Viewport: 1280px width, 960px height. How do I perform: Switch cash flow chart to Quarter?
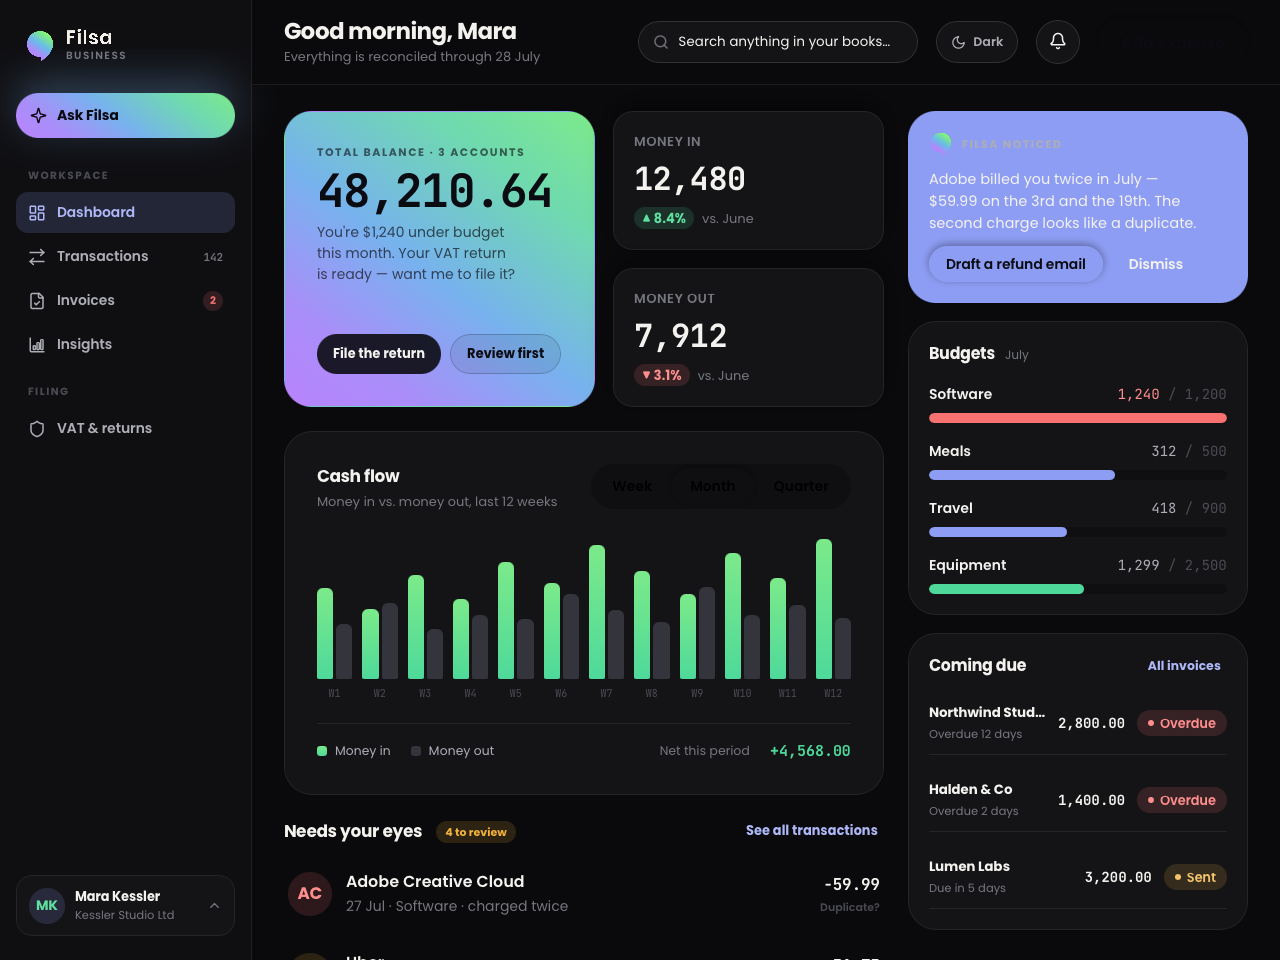click(801, 486)
